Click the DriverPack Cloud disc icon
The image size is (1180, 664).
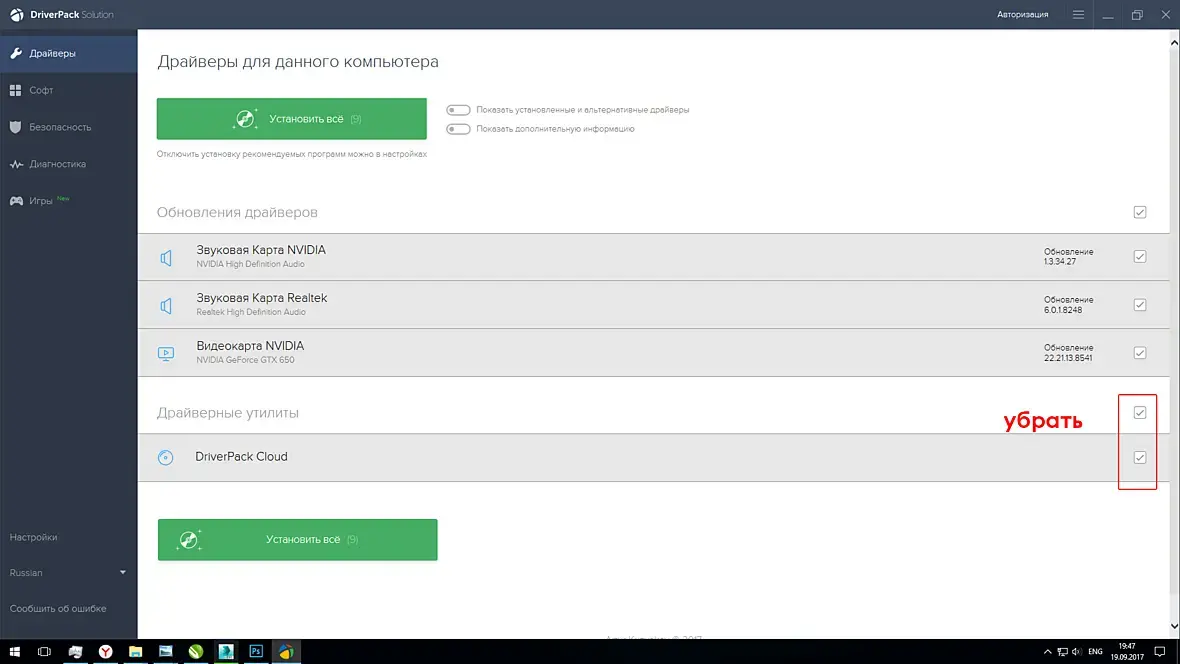[x=166, y=458]
